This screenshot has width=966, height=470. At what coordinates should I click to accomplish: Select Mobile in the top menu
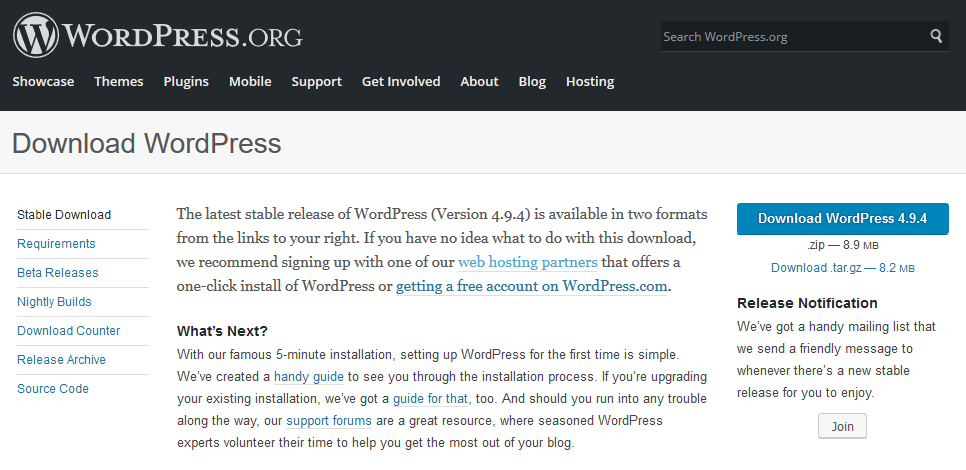(250, 81)
